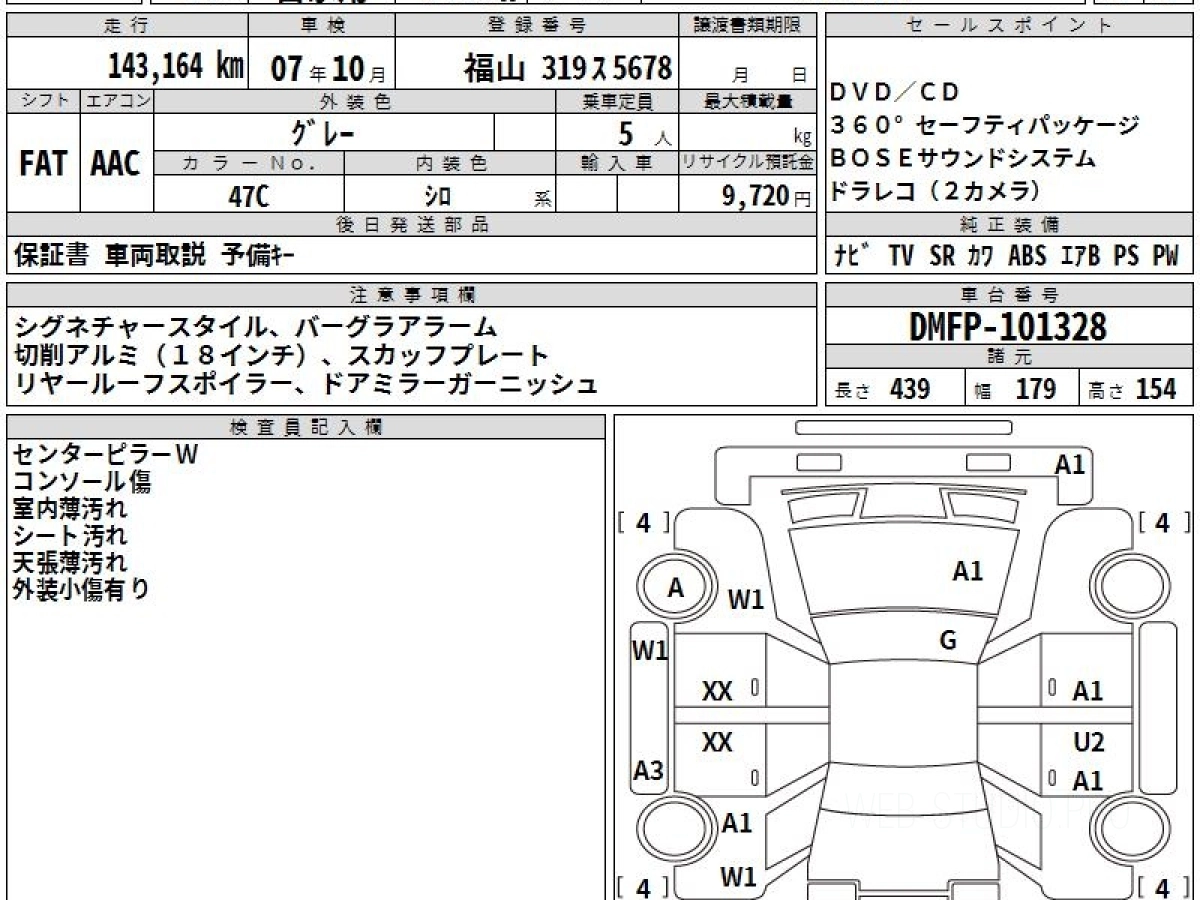
Task: Click the 登録番号 header cell
Action: (x=537, y=26)
